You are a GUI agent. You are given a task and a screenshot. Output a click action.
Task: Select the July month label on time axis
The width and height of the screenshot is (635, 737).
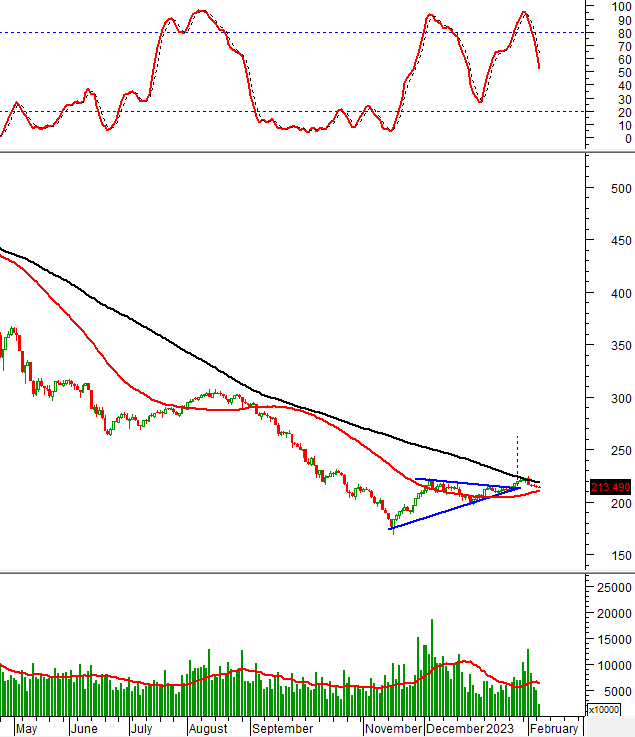[141, 729]
